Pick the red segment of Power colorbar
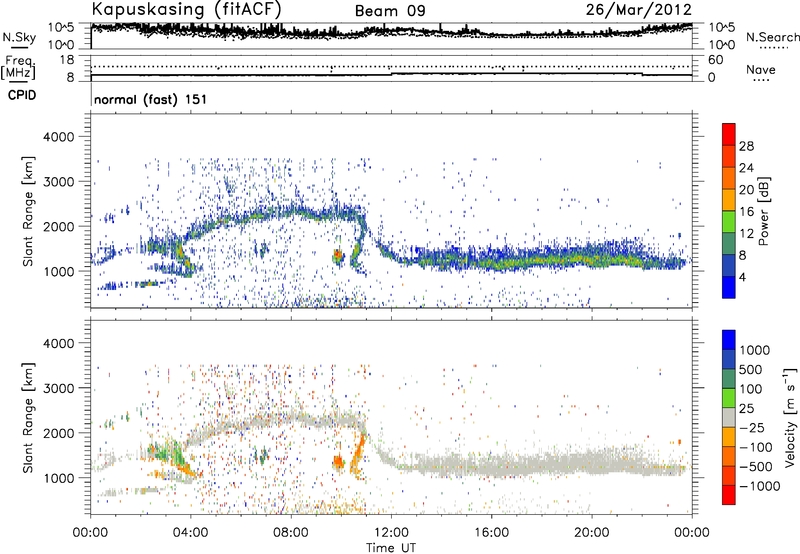The image size is (800, 554). pos(729,134)
